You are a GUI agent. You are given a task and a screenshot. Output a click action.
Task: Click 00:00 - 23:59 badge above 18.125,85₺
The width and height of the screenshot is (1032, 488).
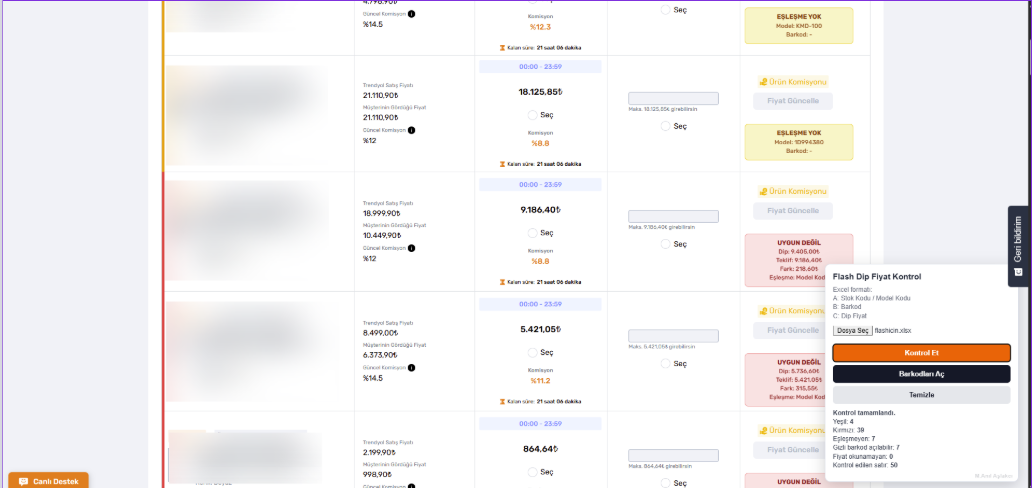(x=540, y=67)
